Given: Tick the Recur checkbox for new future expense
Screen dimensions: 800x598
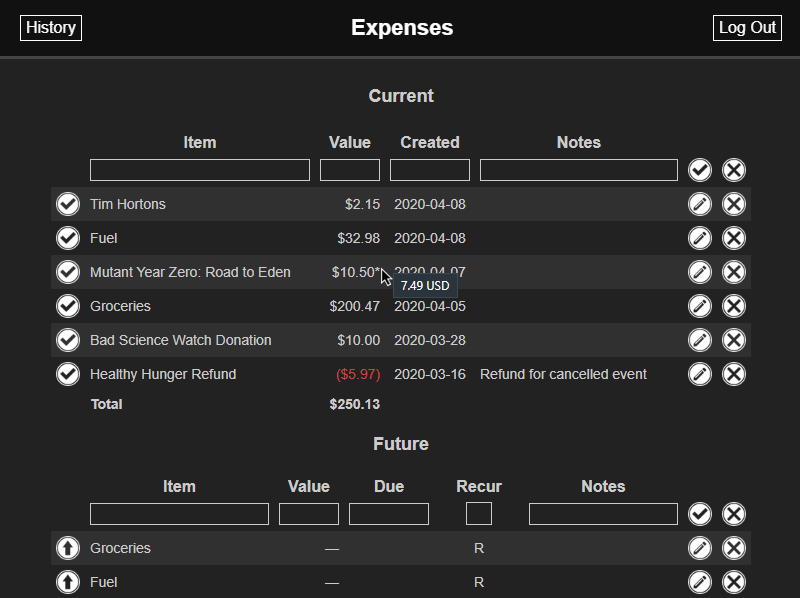Looking at the screenshot, I should (x=479, y=514).
